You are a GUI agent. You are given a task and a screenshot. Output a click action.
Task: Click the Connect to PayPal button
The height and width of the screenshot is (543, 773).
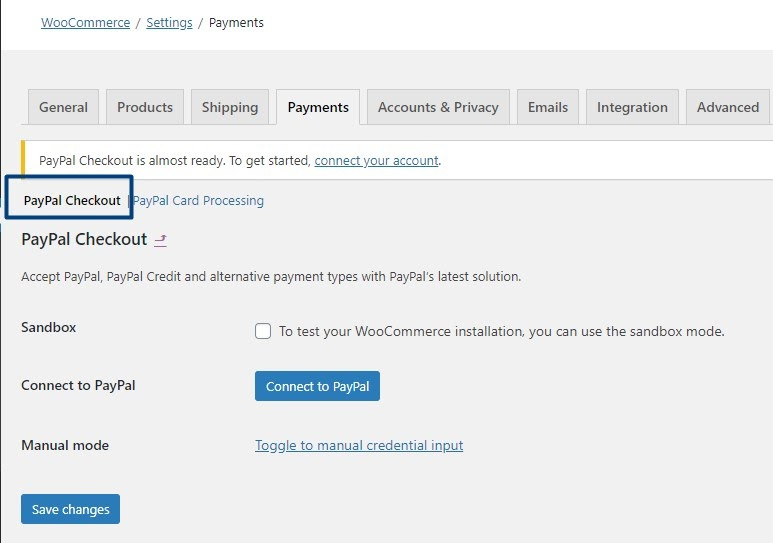[x=317, y=386]
